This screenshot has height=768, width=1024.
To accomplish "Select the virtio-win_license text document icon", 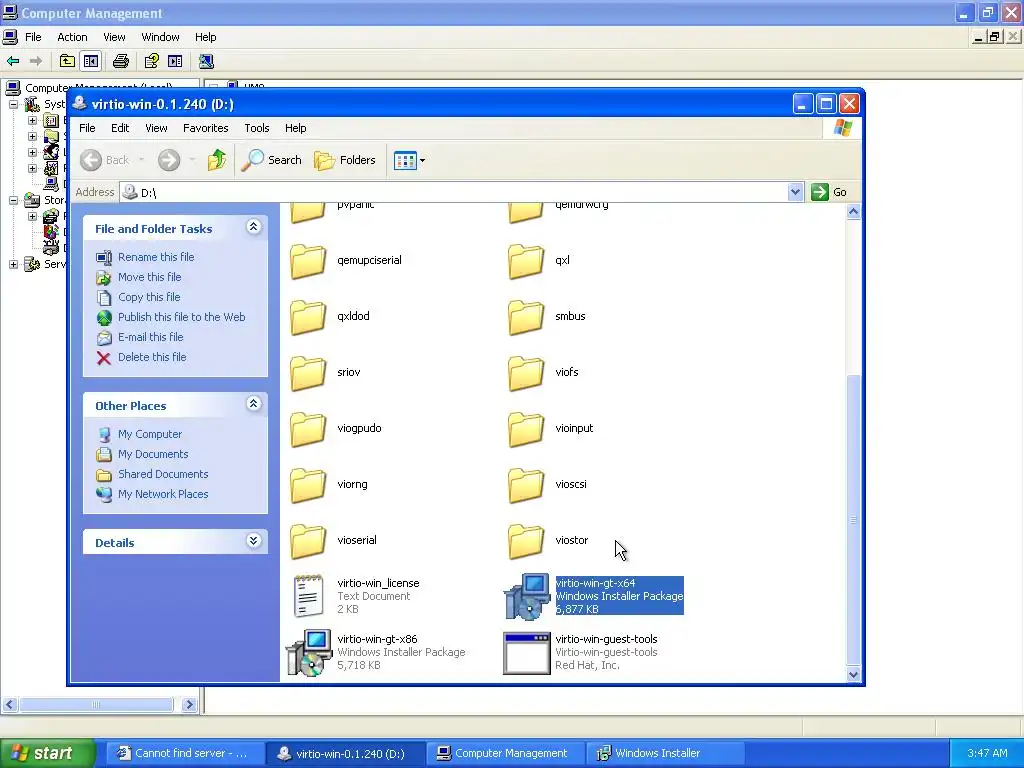I will (308, 596).
